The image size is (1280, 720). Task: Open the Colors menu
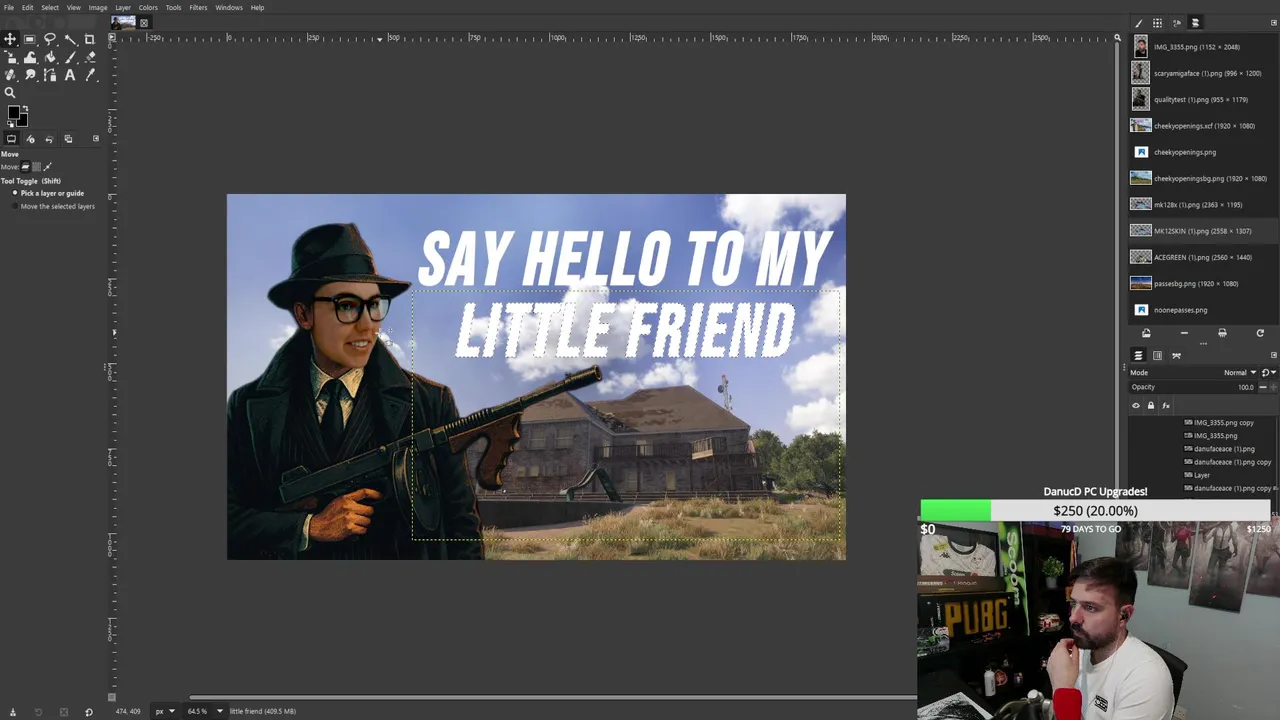[x=148, y=7]
